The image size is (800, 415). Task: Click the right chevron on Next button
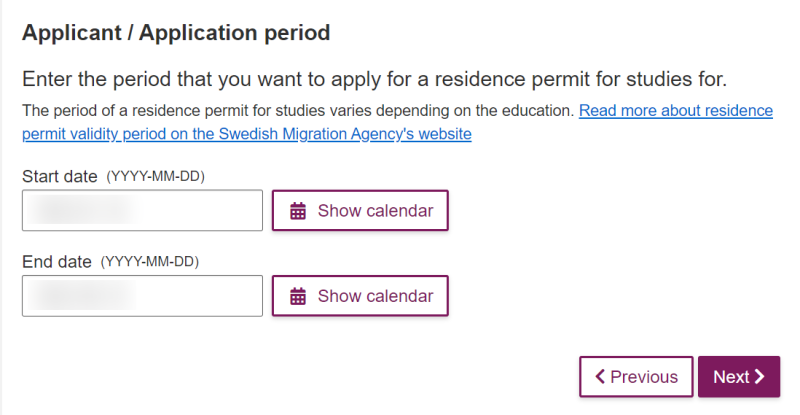tap(760, 377)
